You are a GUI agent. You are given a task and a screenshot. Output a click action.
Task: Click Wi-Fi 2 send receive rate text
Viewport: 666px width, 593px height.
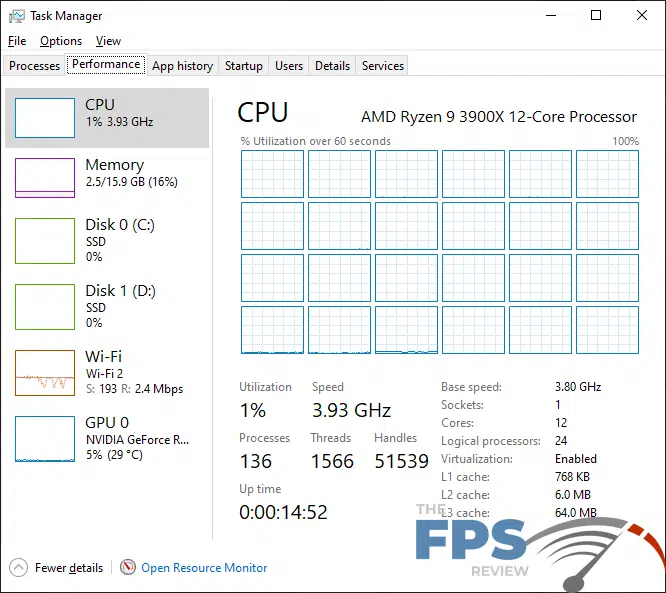[134, 389]
